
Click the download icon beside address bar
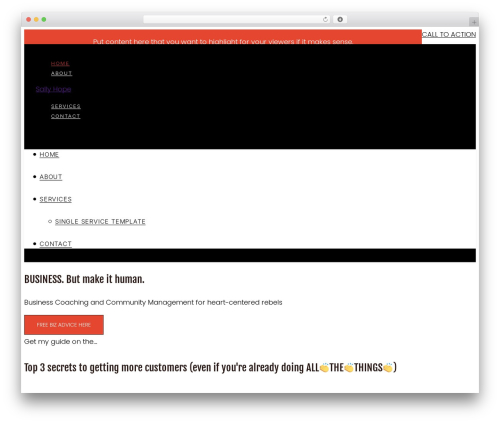(340, 19)
